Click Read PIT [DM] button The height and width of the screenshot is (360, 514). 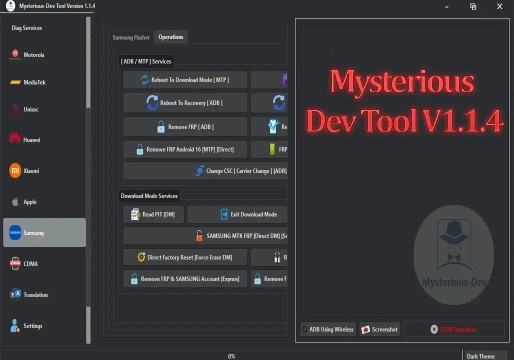(x=153, y=214)
